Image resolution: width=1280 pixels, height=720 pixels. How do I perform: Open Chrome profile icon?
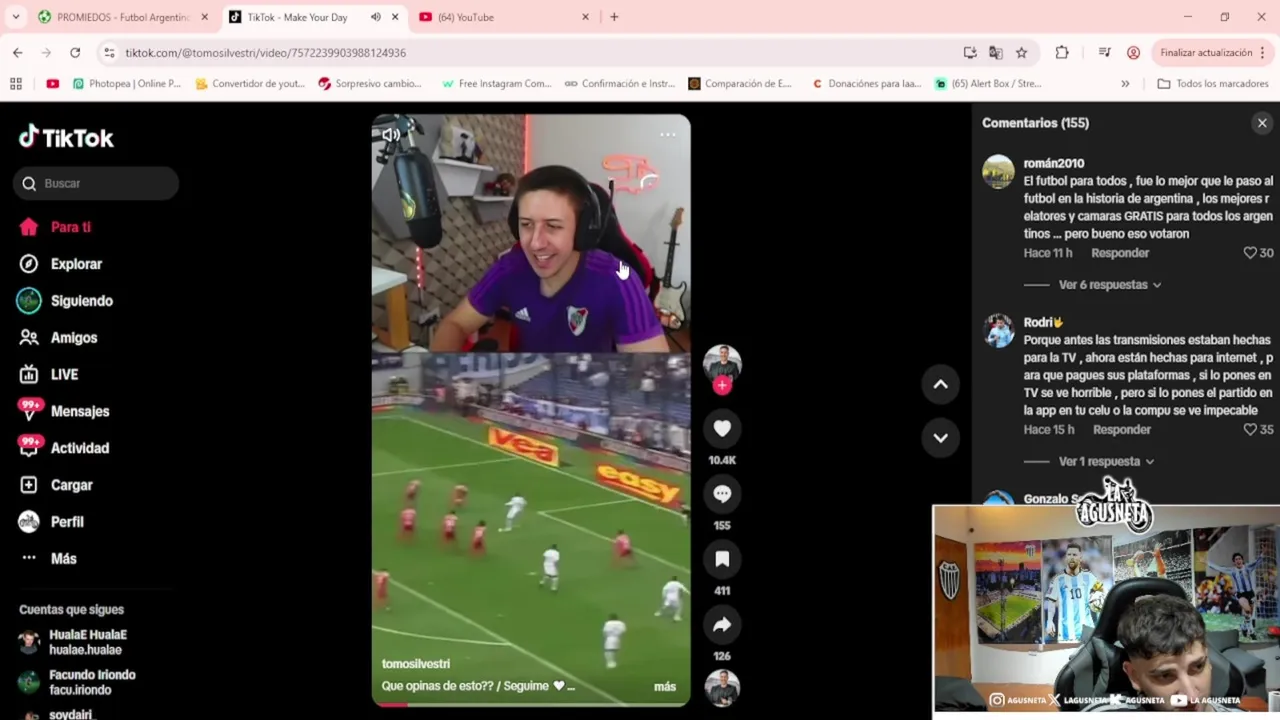1133,53
